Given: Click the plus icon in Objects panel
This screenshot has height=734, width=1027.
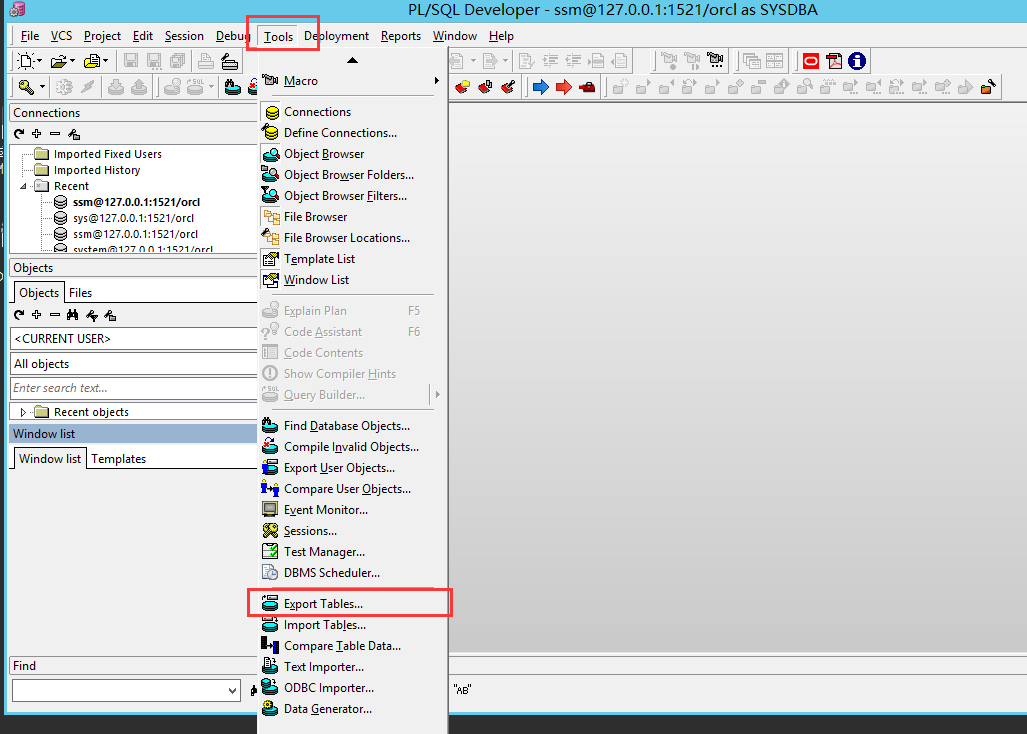Looking at the screenshot, I should [37, 315].
